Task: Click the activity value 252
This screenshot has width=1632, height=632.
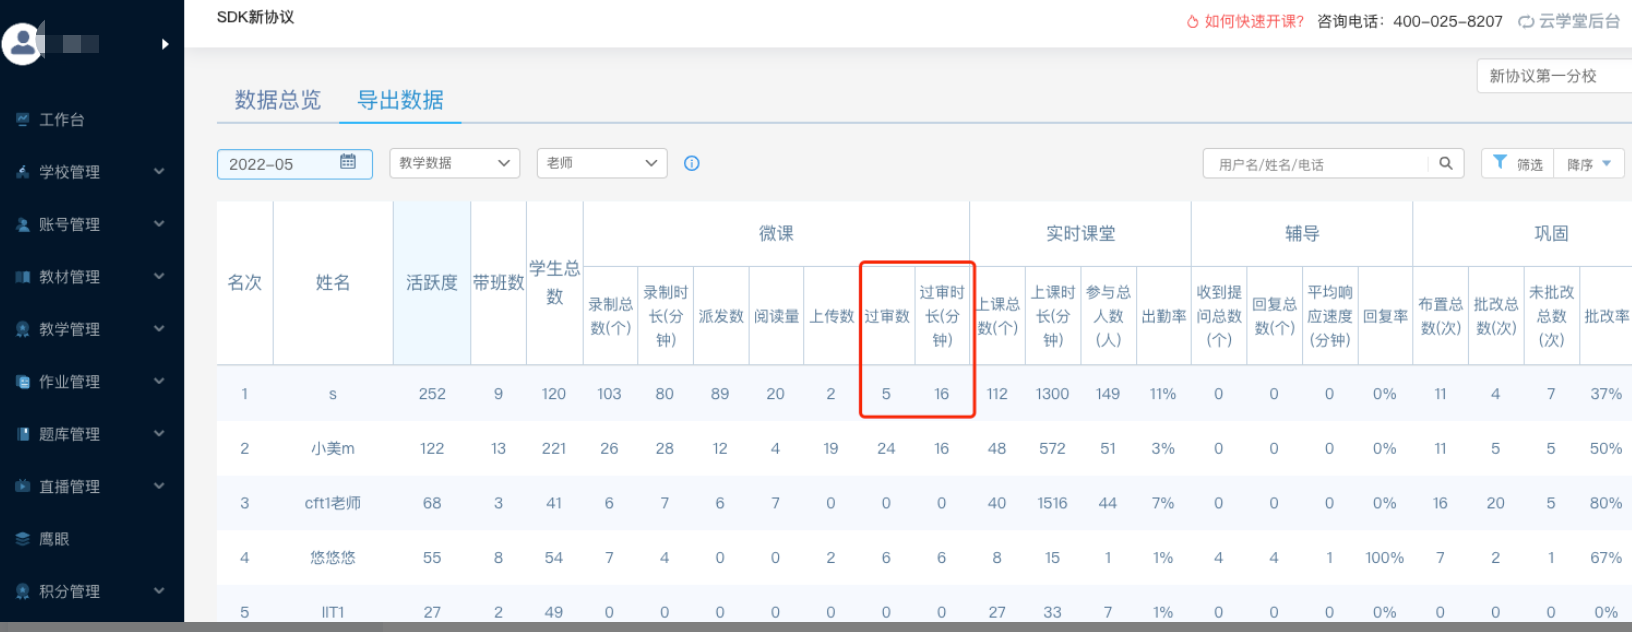Action: click(432, 394)
